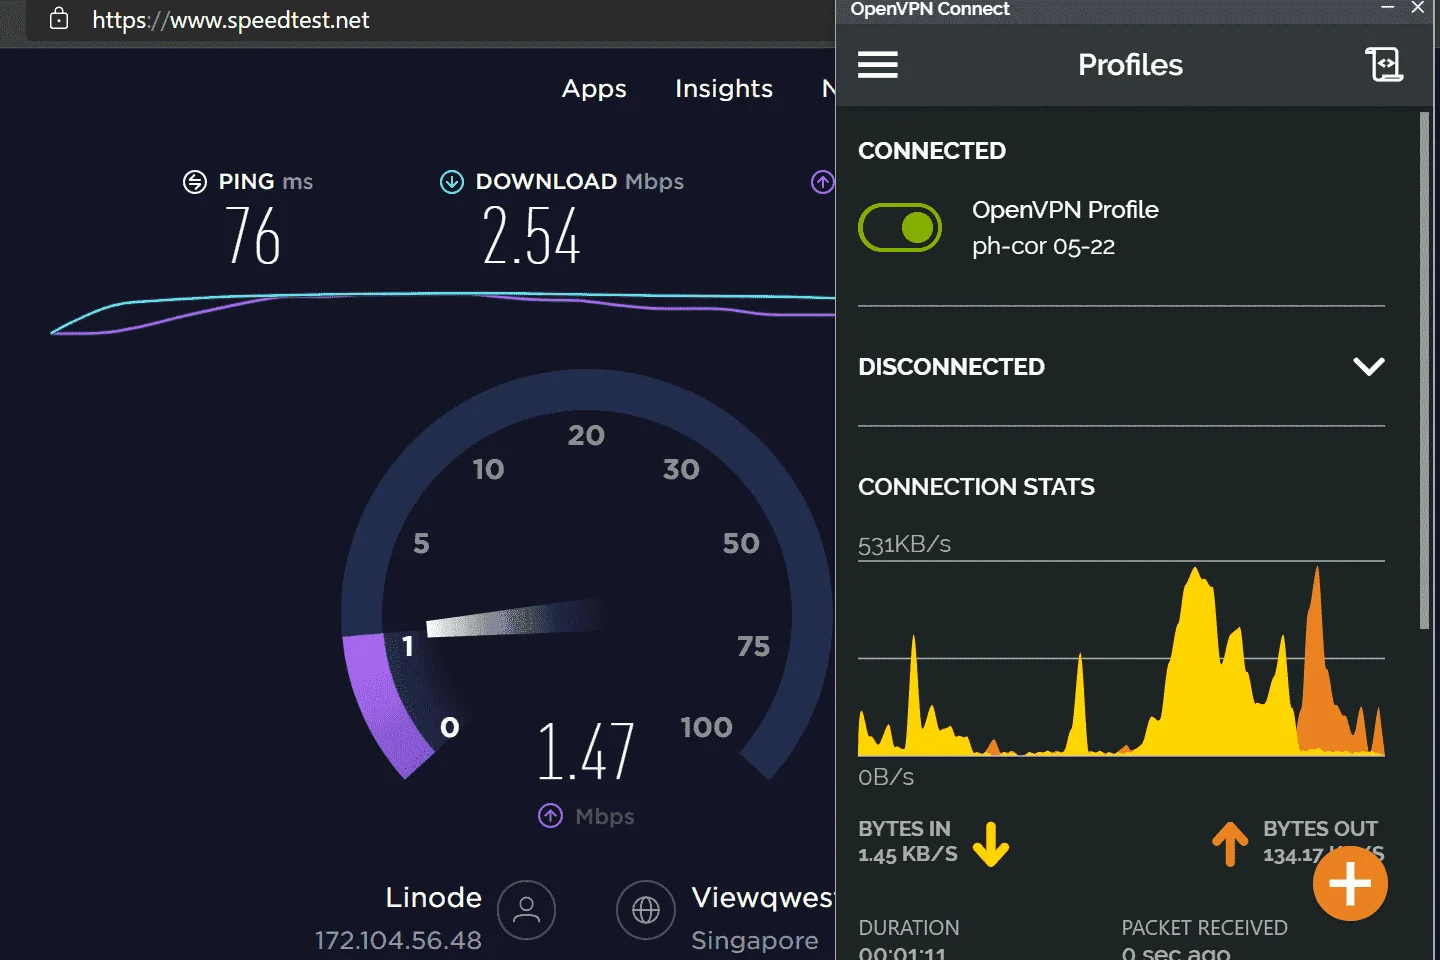This screenshot has width=1440, height=960.
Task: Click the speedtest.net URL in address bar
Action: click(x=231, y=20)
